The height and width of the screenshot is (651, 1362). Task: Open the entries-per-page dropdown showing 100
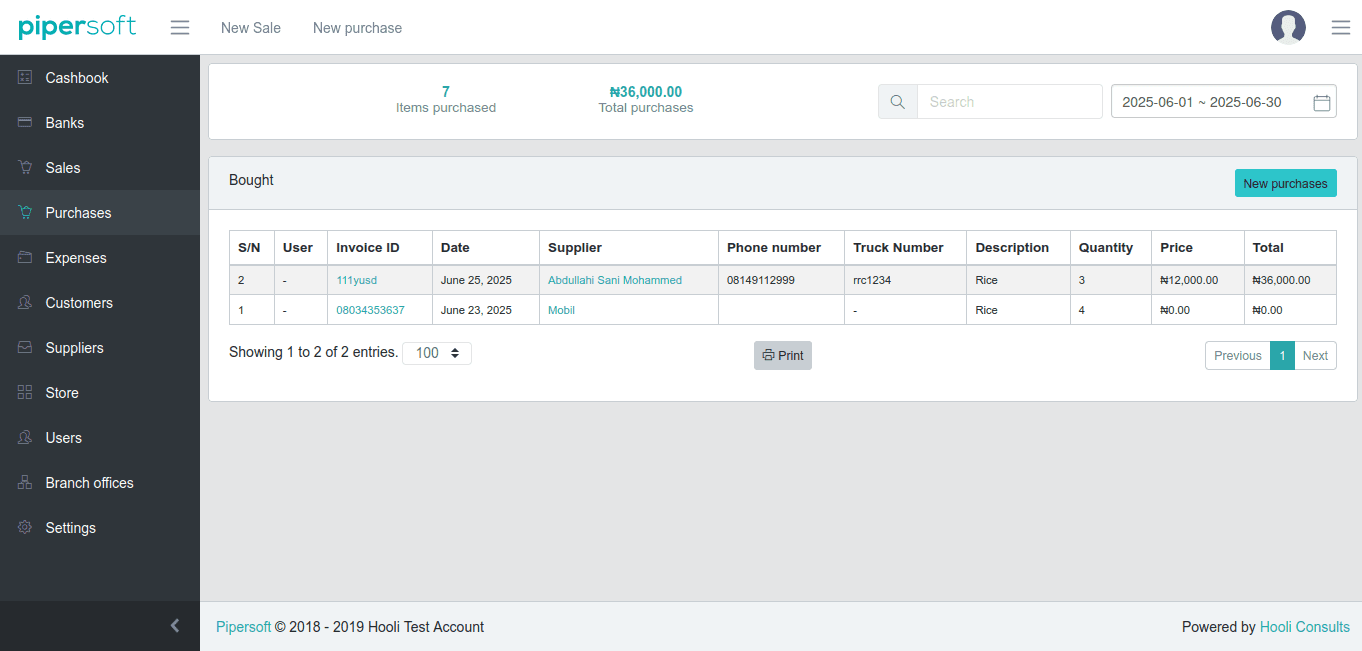pos(437,353)
